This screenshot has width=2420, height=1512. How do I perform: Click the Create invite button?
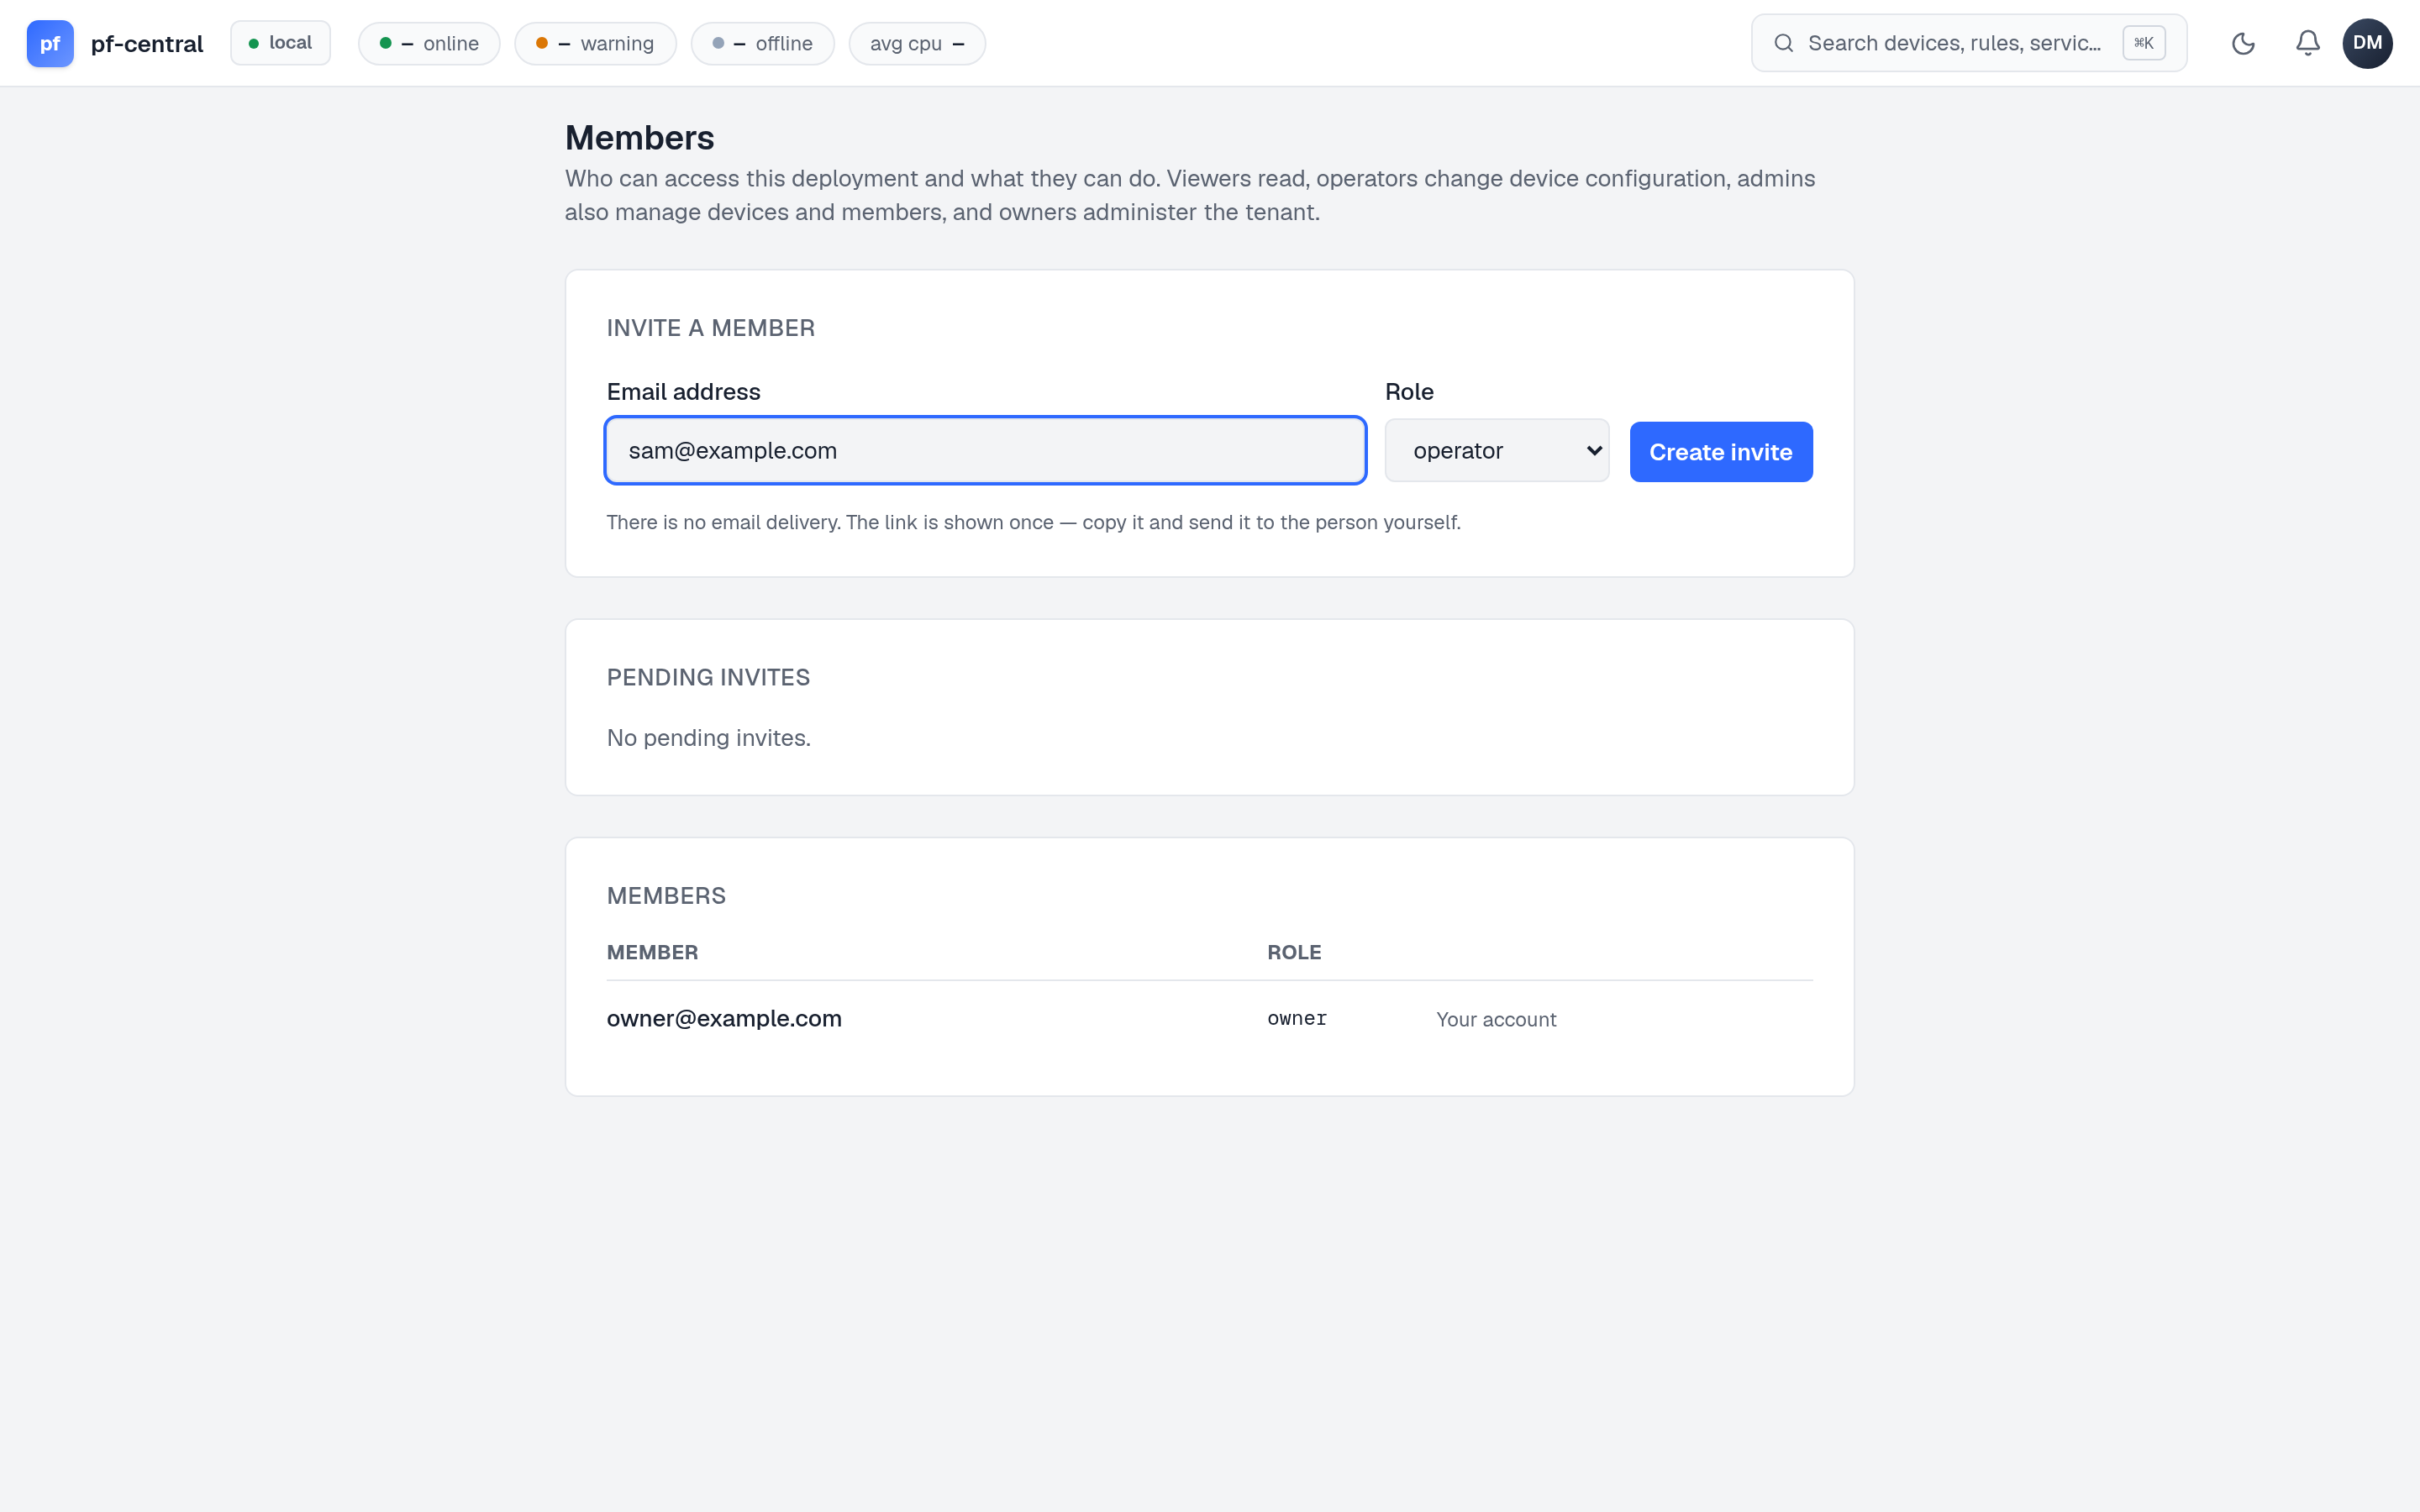point(1721,452)
